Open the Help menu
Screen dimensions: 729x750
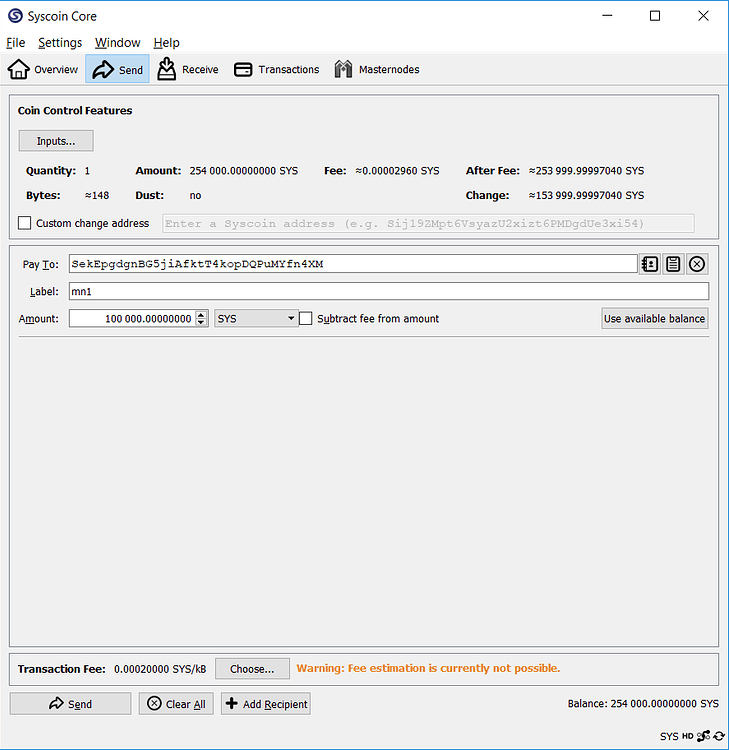pos(166,43)
